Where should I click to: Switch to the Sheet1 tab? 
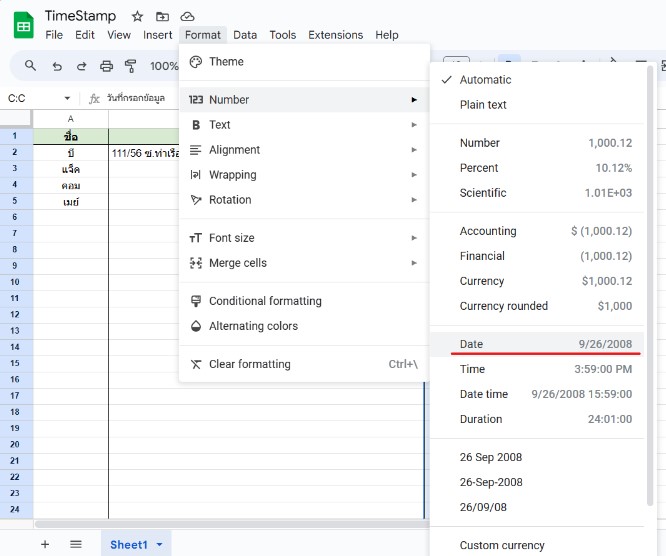tap(129, 545)
